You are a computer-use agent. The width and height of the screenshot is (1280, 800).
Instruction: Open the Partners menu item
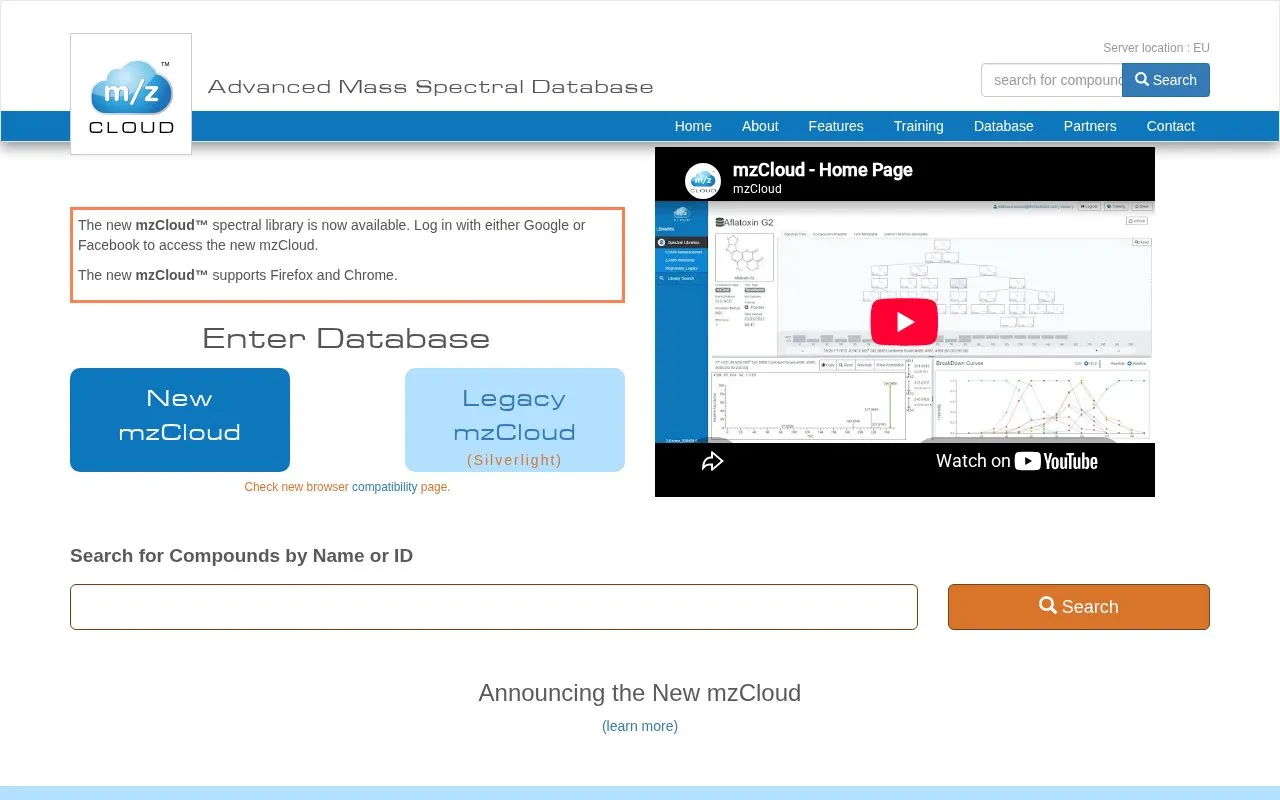click(1090, 126)
